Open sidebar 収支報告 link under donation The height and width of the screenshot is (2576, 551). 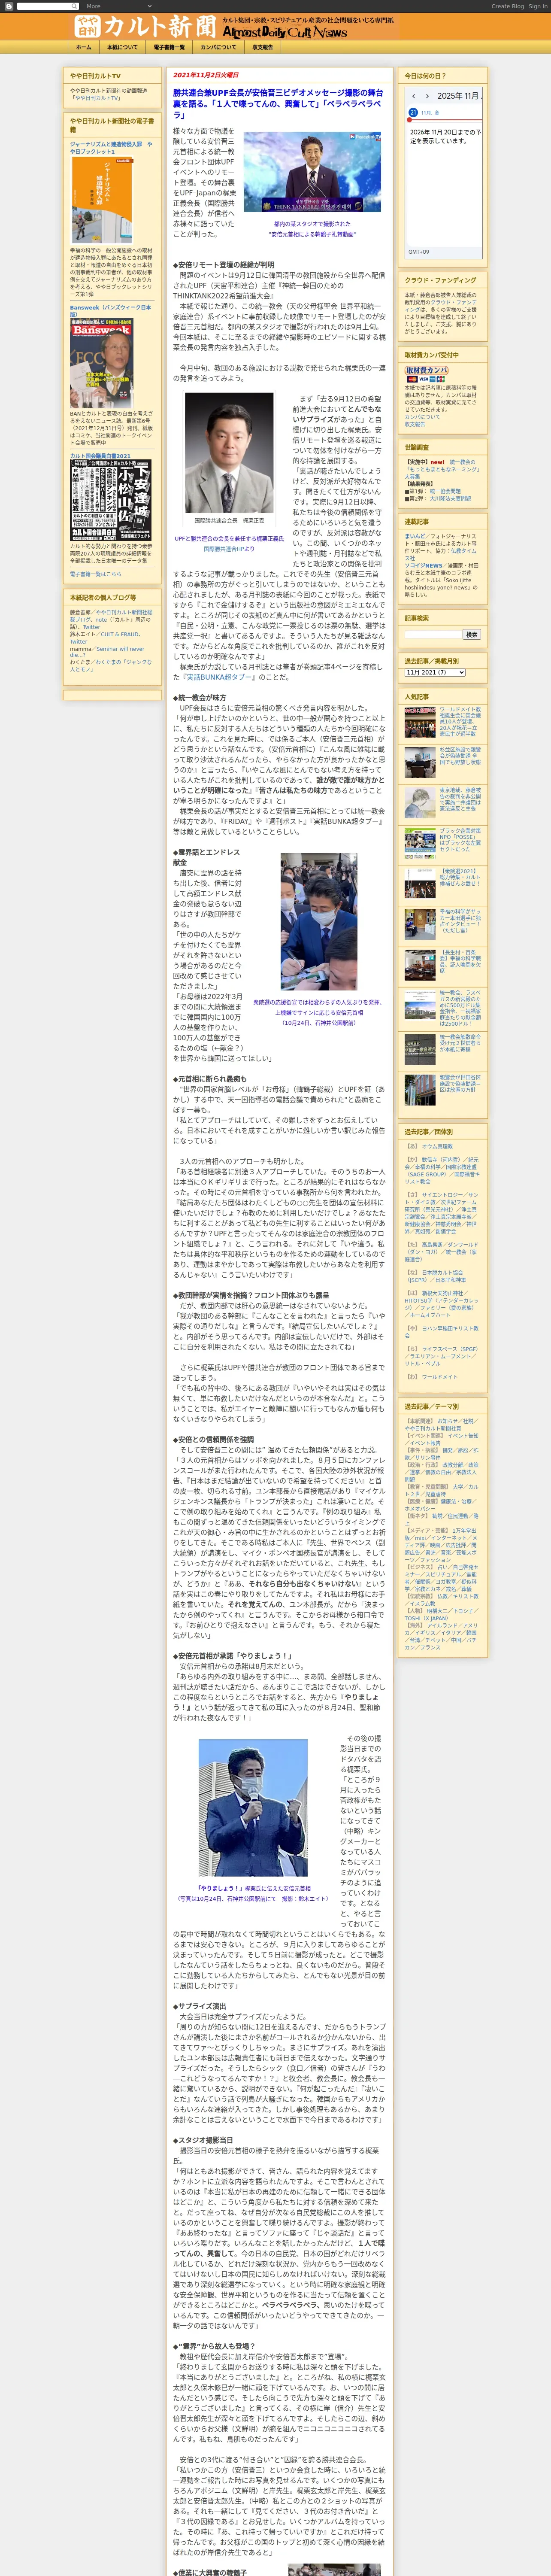click(415, 424)
